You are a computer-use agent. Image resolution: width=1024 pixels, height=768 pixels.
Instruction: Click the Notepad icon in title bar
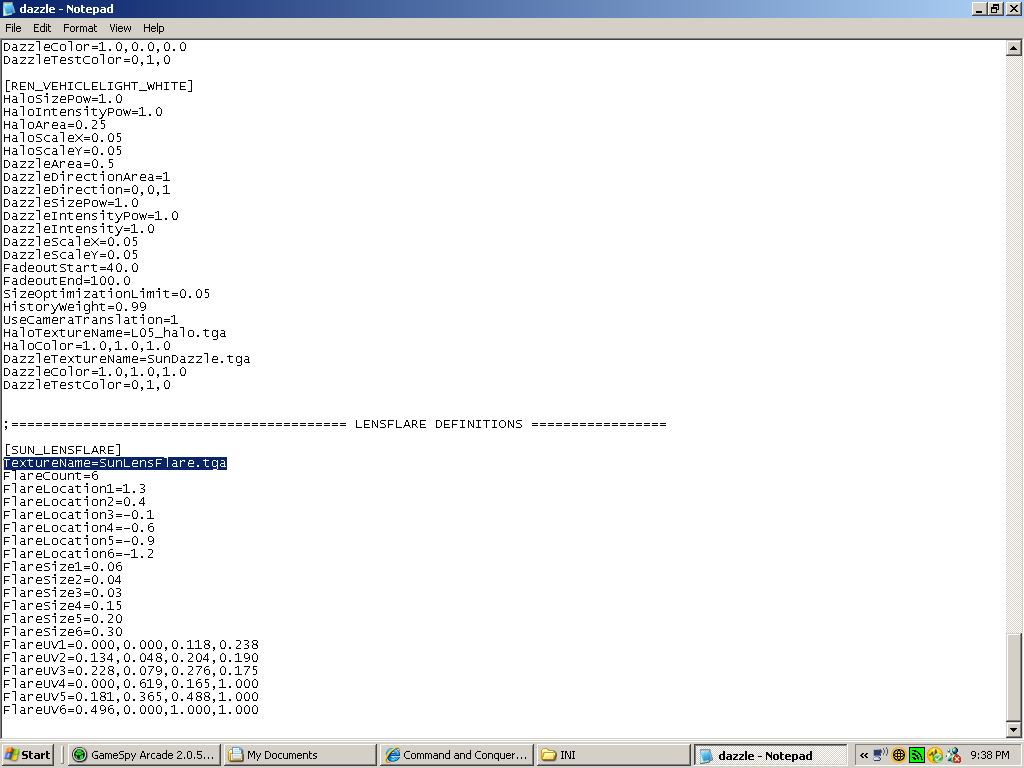coord(9,9)
